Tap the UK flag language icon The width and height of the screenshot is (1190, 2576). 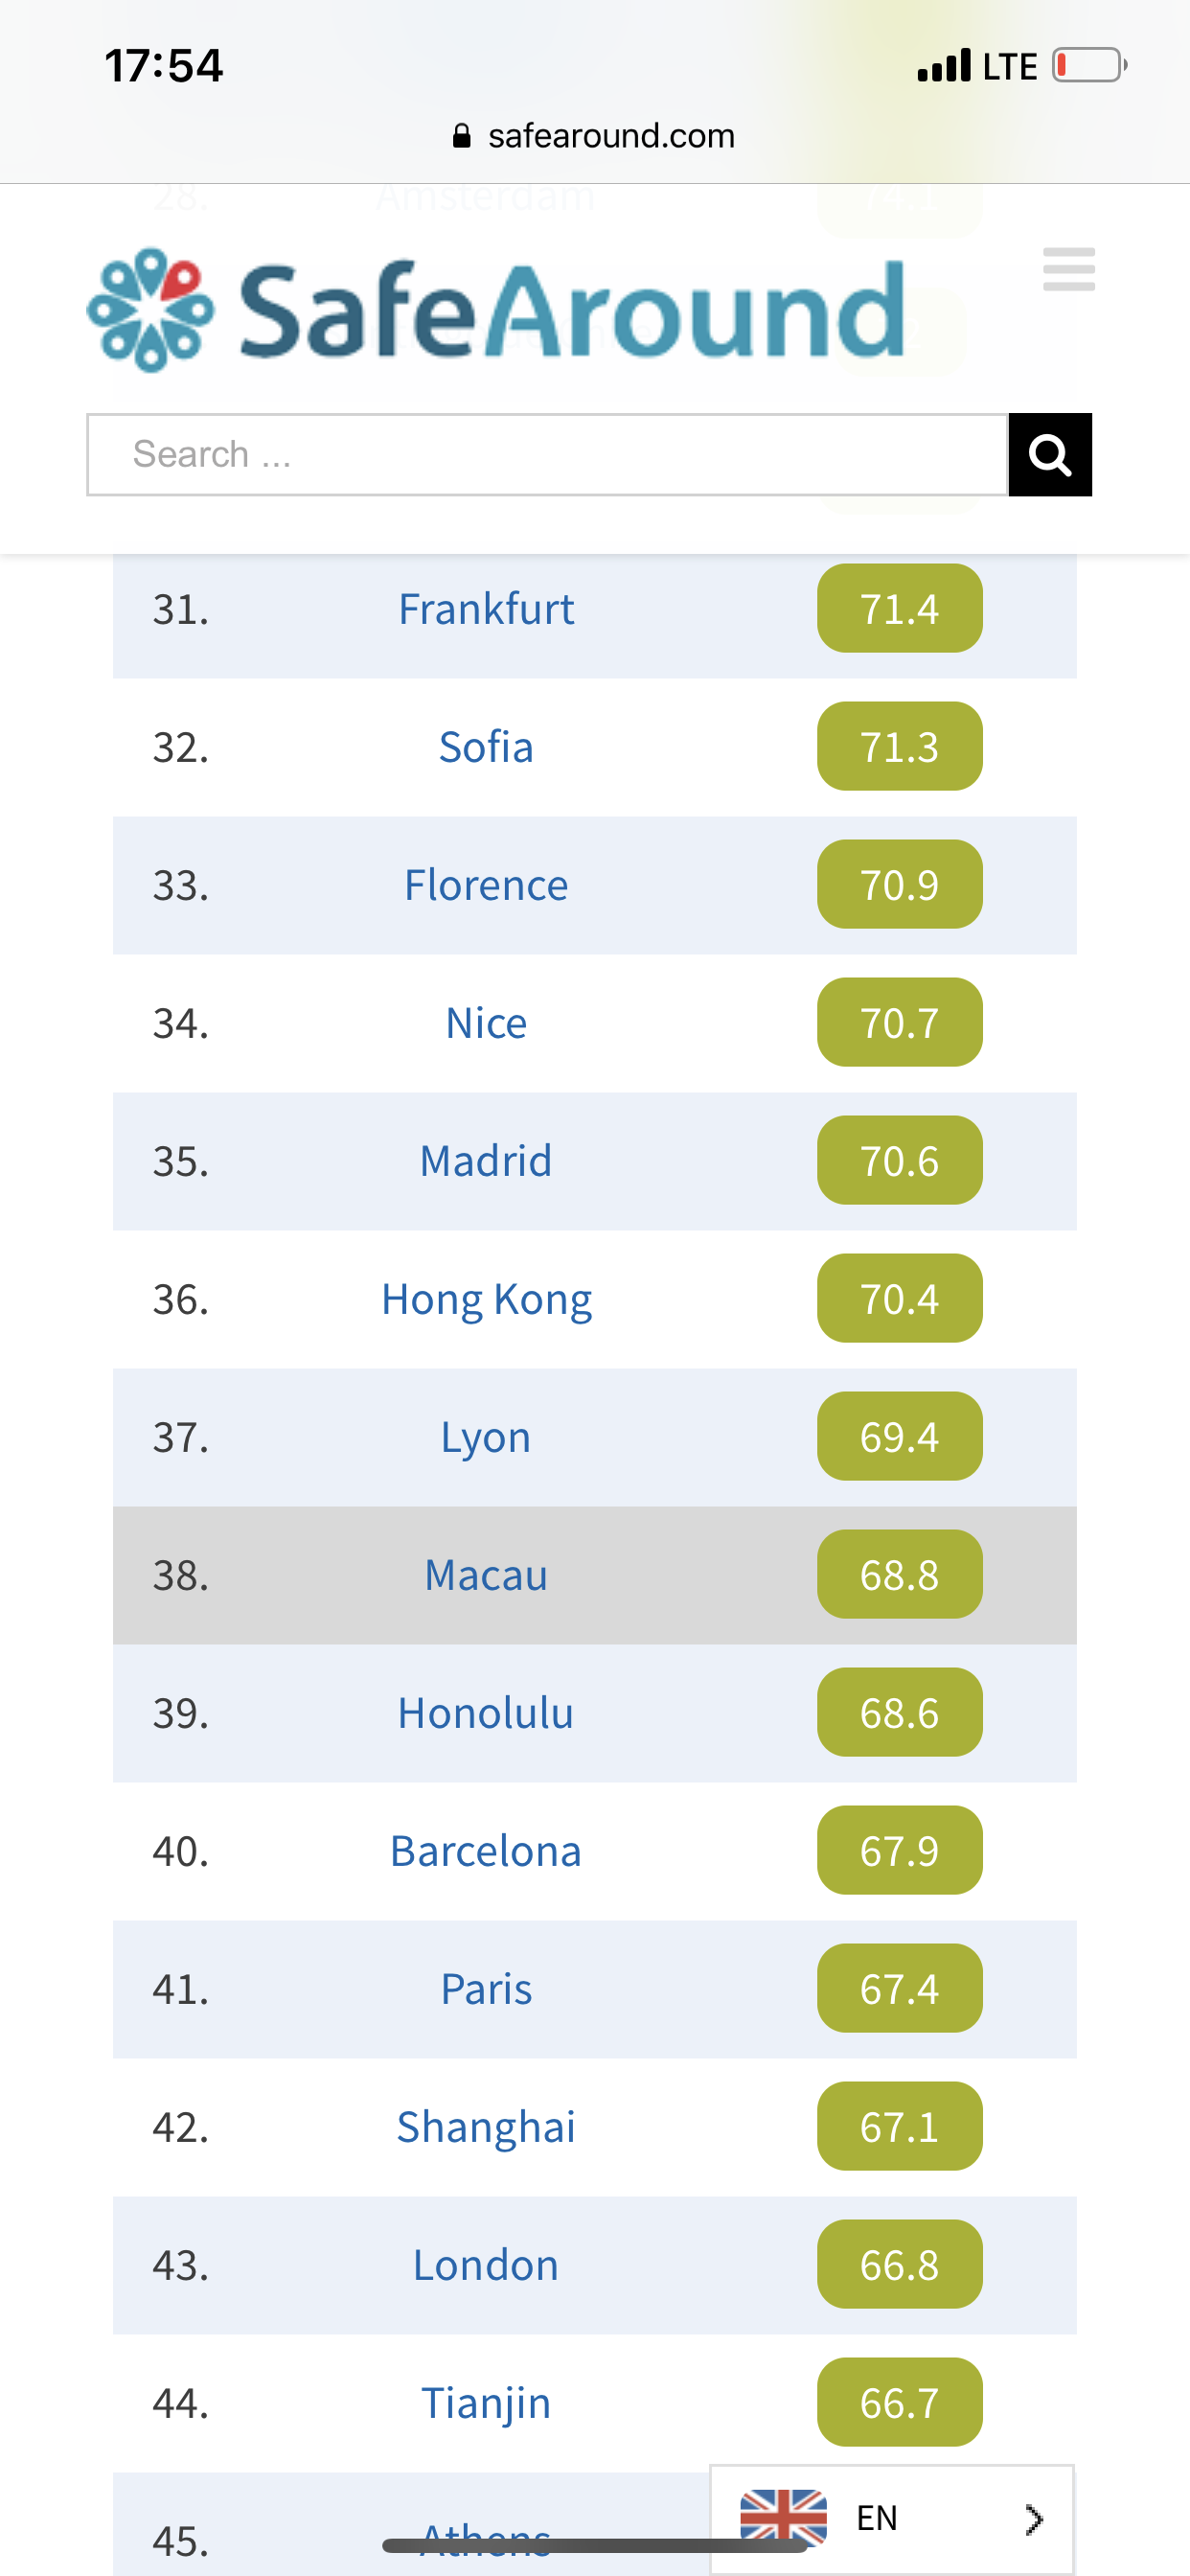pos(783,2516)
